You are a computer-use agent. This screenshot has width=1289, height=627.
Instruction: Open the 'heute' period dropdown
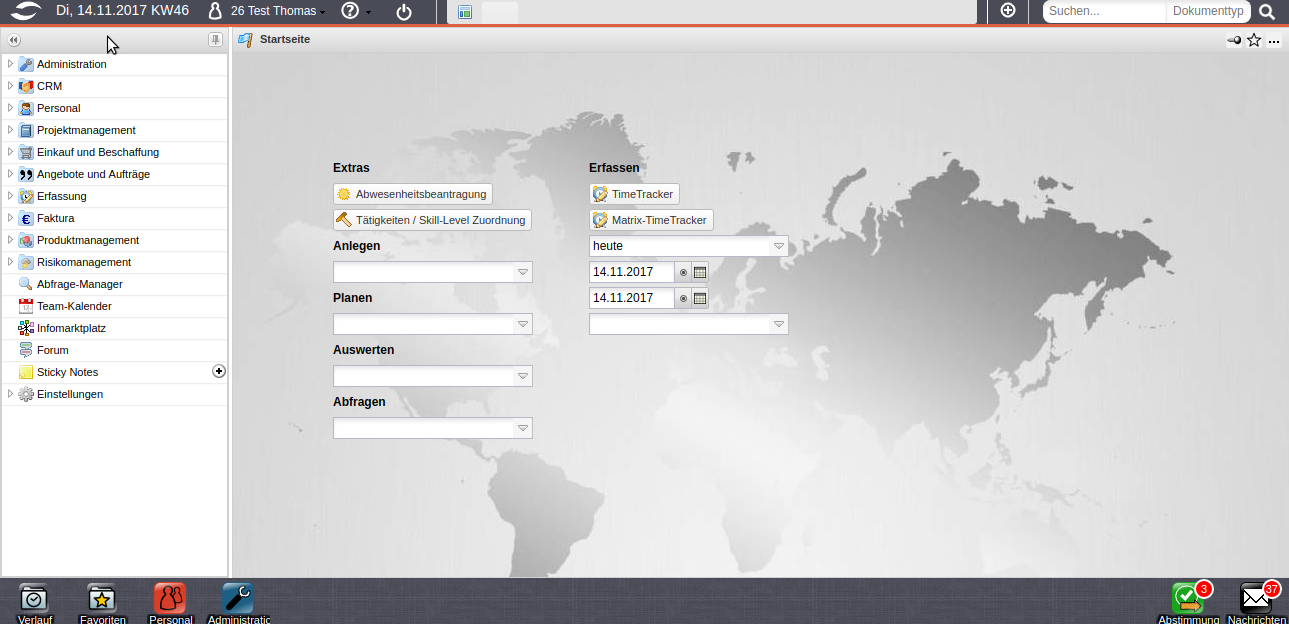tap(778, 246)
